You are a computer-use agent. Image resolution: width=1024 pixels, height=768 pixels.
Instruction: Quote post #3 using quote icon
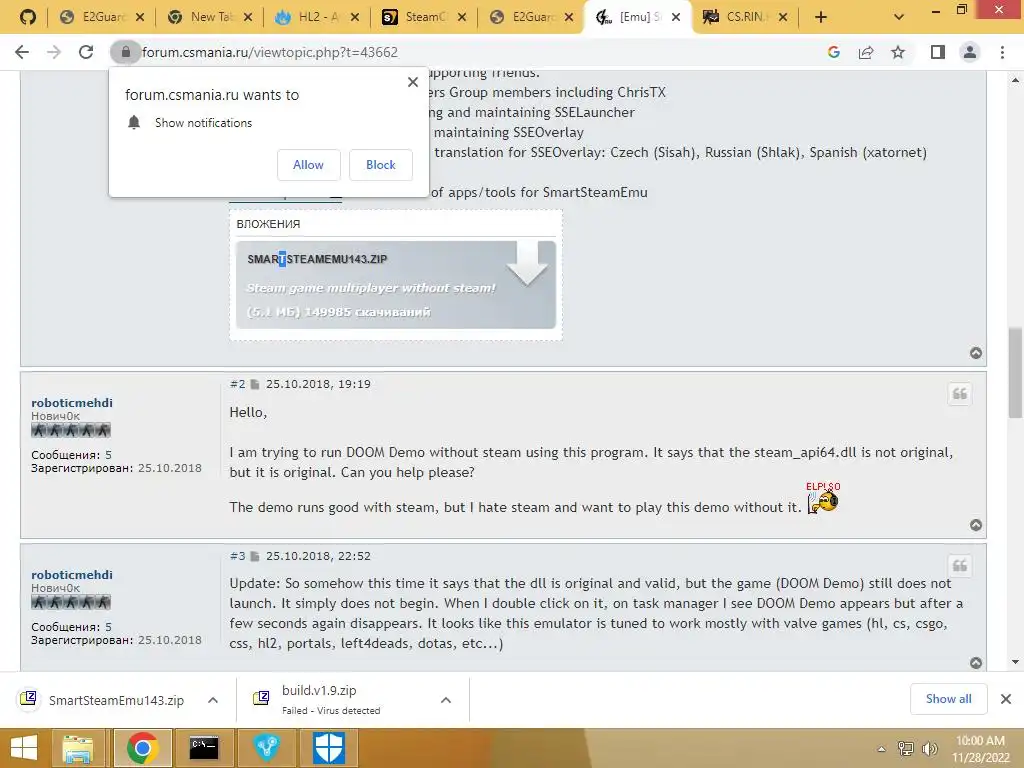pos(959,566)
